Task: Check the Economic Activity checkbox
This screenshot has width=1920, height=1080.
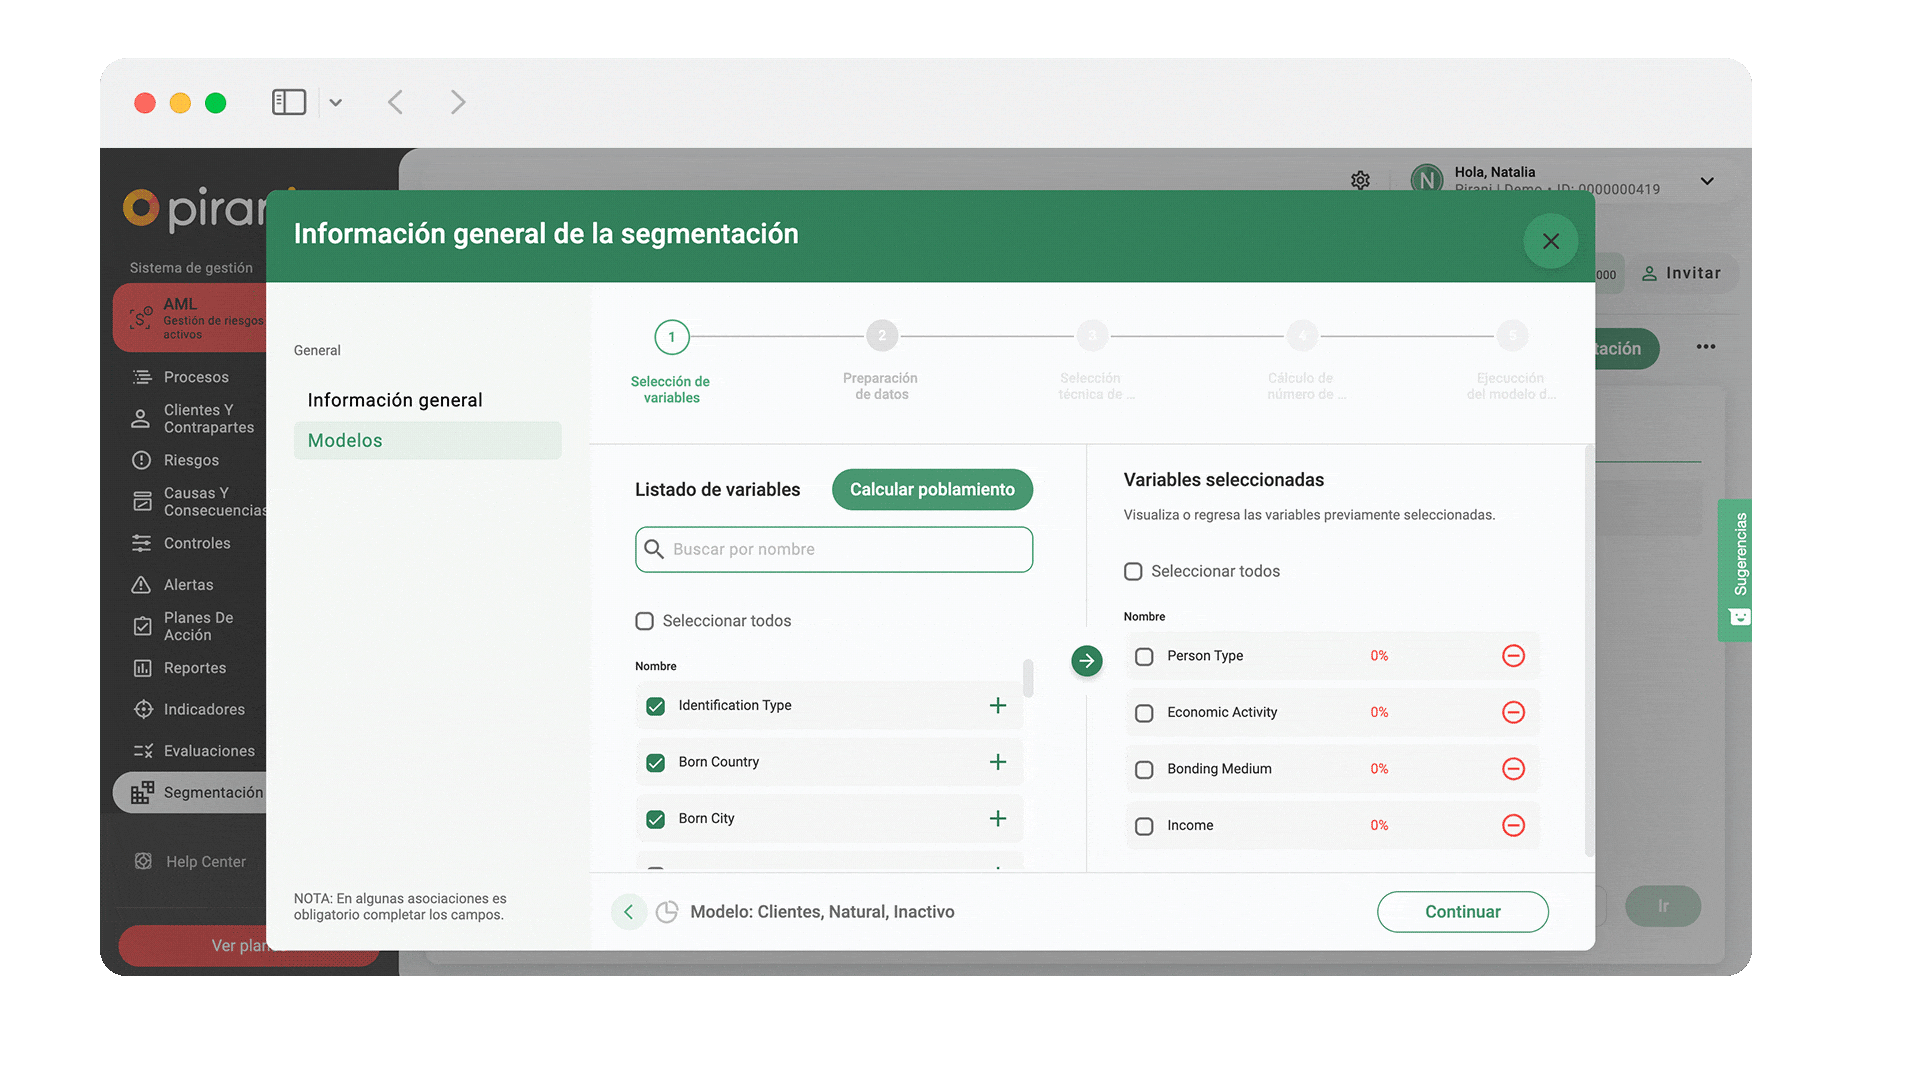Action: pyautogui.click(x=1144, y=713)
